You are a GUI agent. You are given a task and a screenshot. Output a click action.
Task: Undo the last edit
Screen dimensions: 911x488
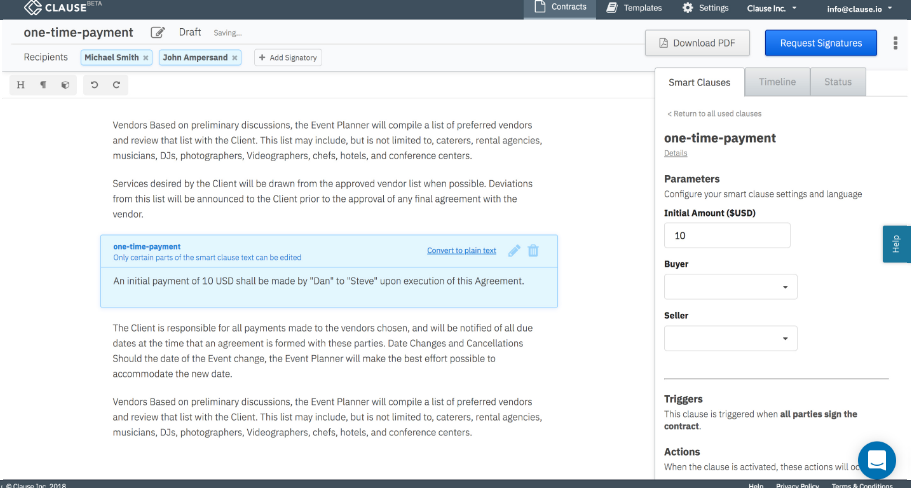click(x=94, y=85)
